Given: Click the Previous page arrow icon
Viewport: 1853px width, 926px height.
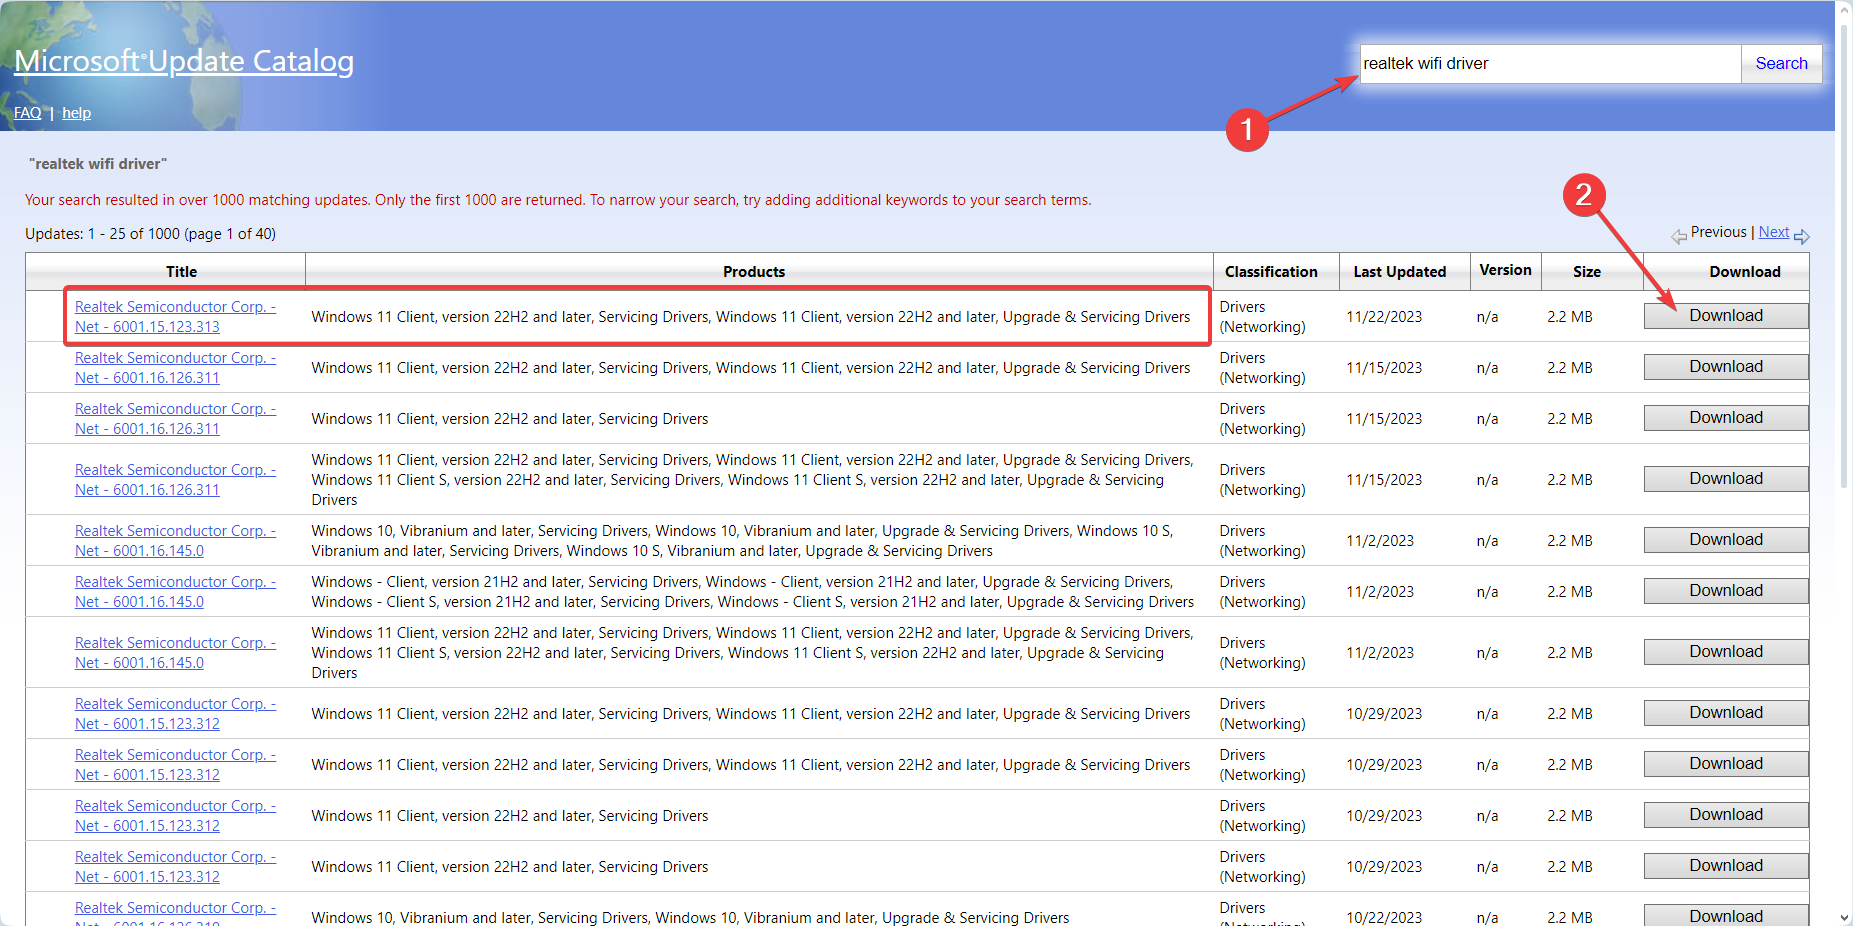Looking at the screenshot, I should (x=1679, y=237).
